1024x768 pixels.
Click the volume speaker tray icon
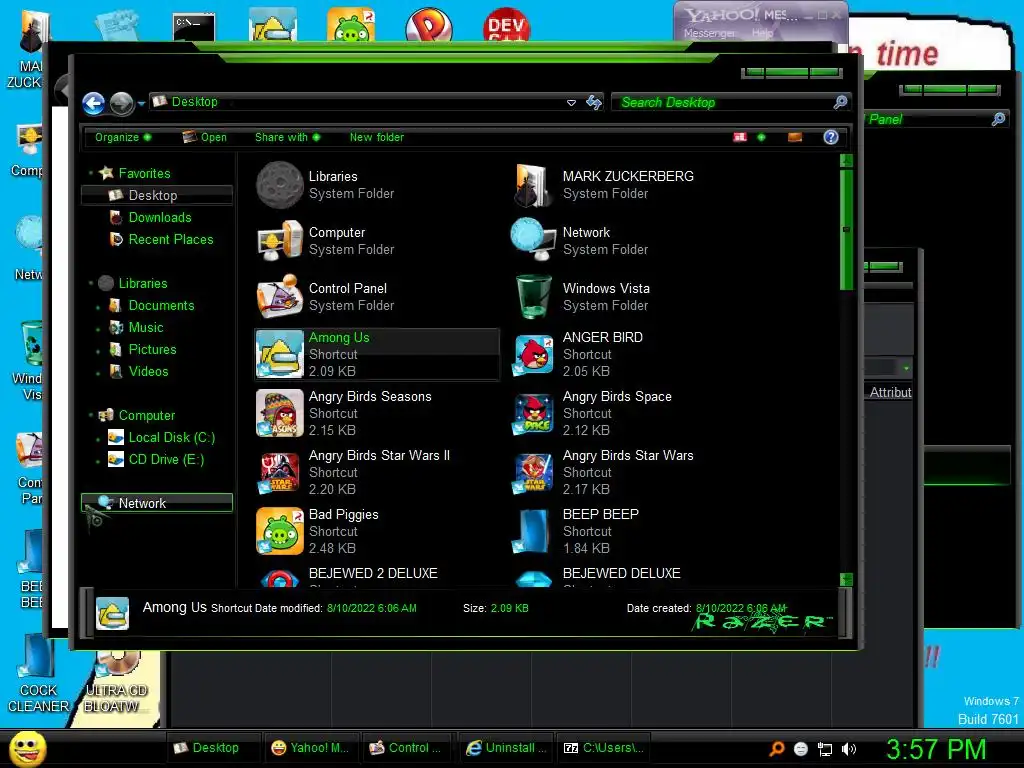(x=849, y=749)
